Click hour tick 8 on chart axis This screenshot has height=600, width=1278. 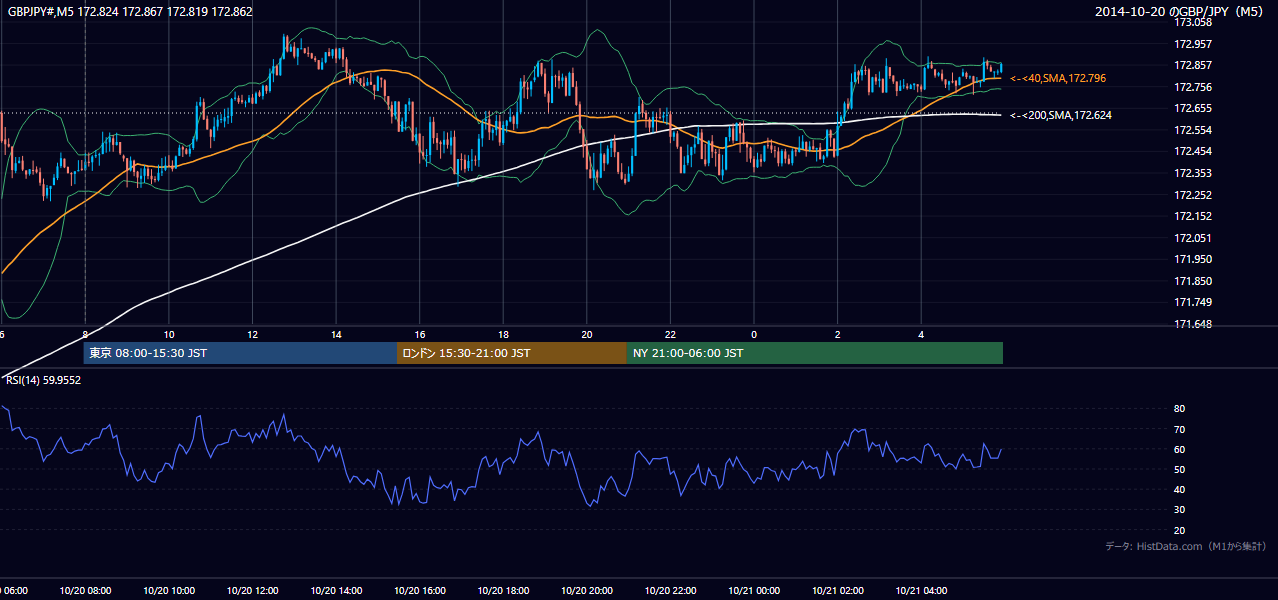click(x=85, y=334)
